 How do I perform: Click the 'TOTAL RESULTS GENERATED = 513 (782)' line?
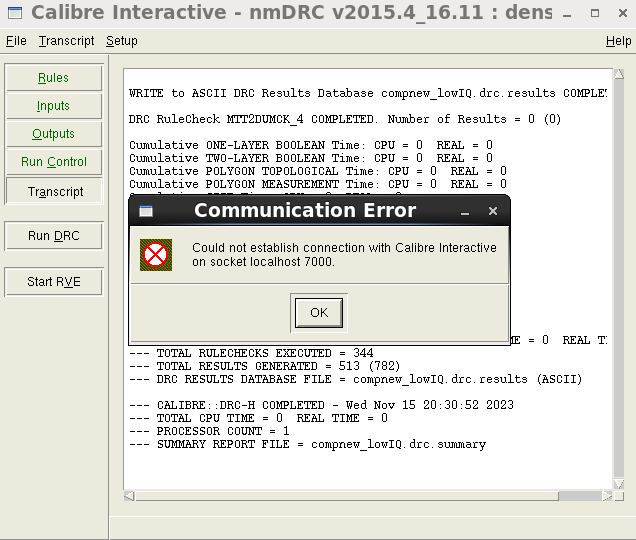coord(264,366)
